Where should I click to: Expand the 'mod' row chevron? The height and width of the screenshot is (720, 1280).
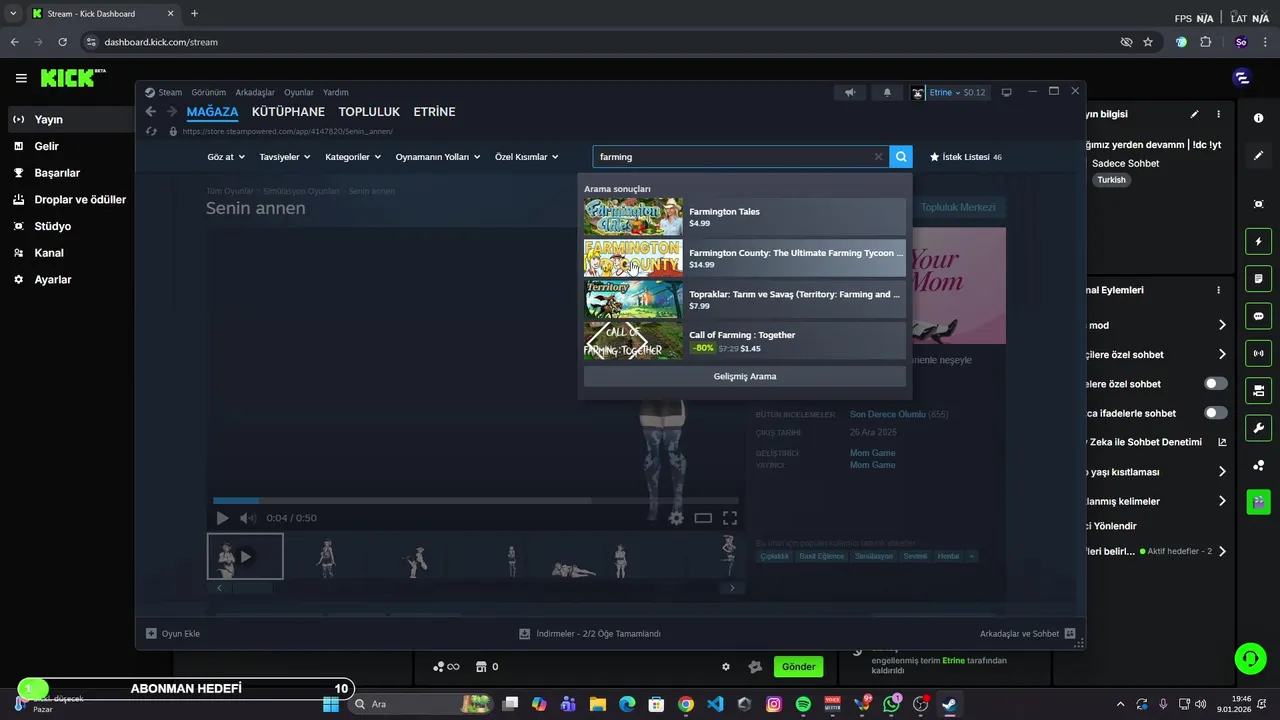pos(1221,325)
